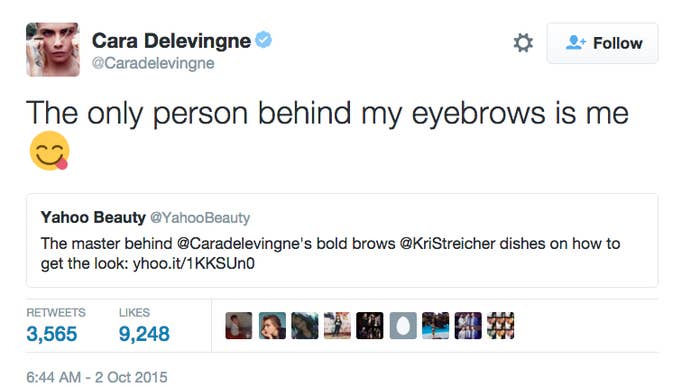Click the 6:44 AM - 2 Oct 2015 timestamp
This screenshot has width=700, height=387.
[x=97, y=377]
